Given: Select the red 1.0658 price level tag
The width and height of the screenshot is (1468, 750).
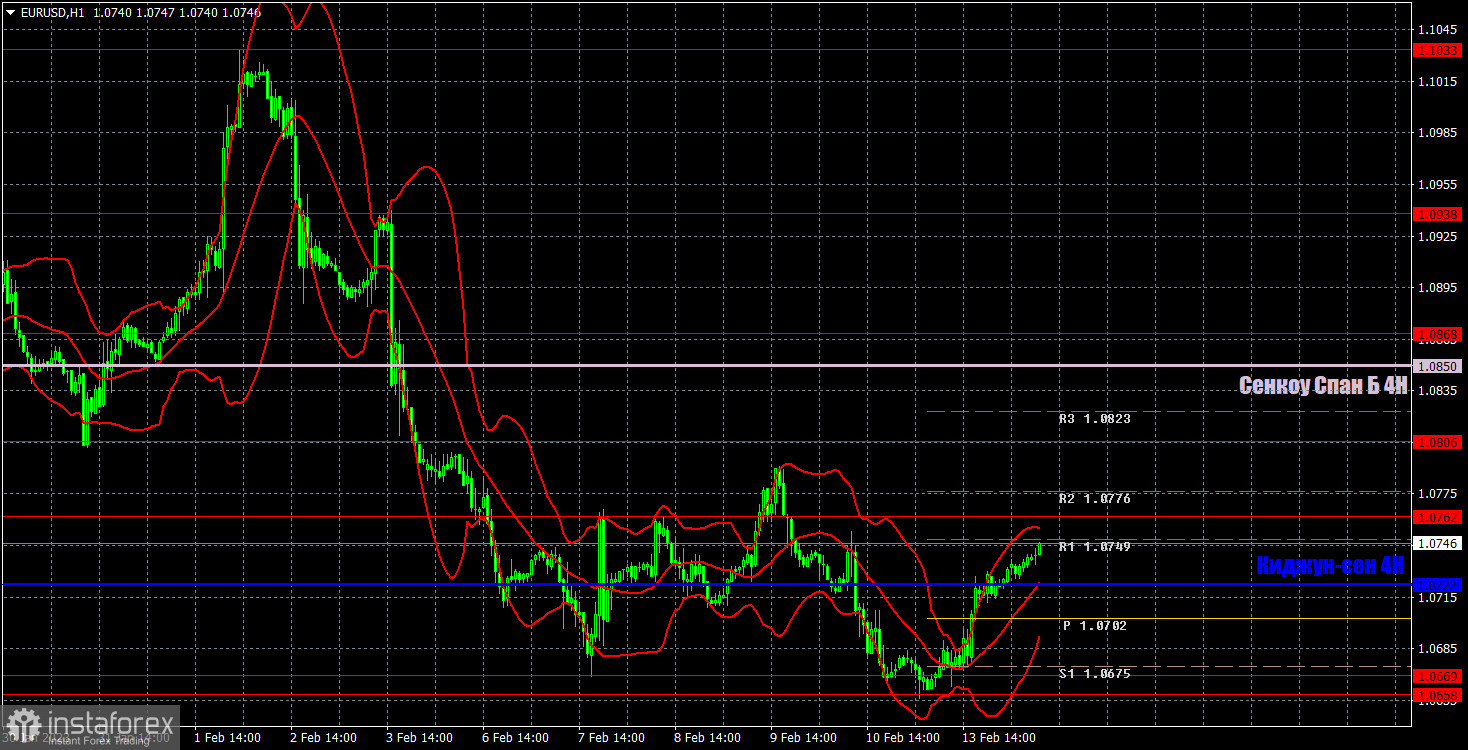Looking at the screenshot, I should pyautogui.click(x=1438, y=695).
